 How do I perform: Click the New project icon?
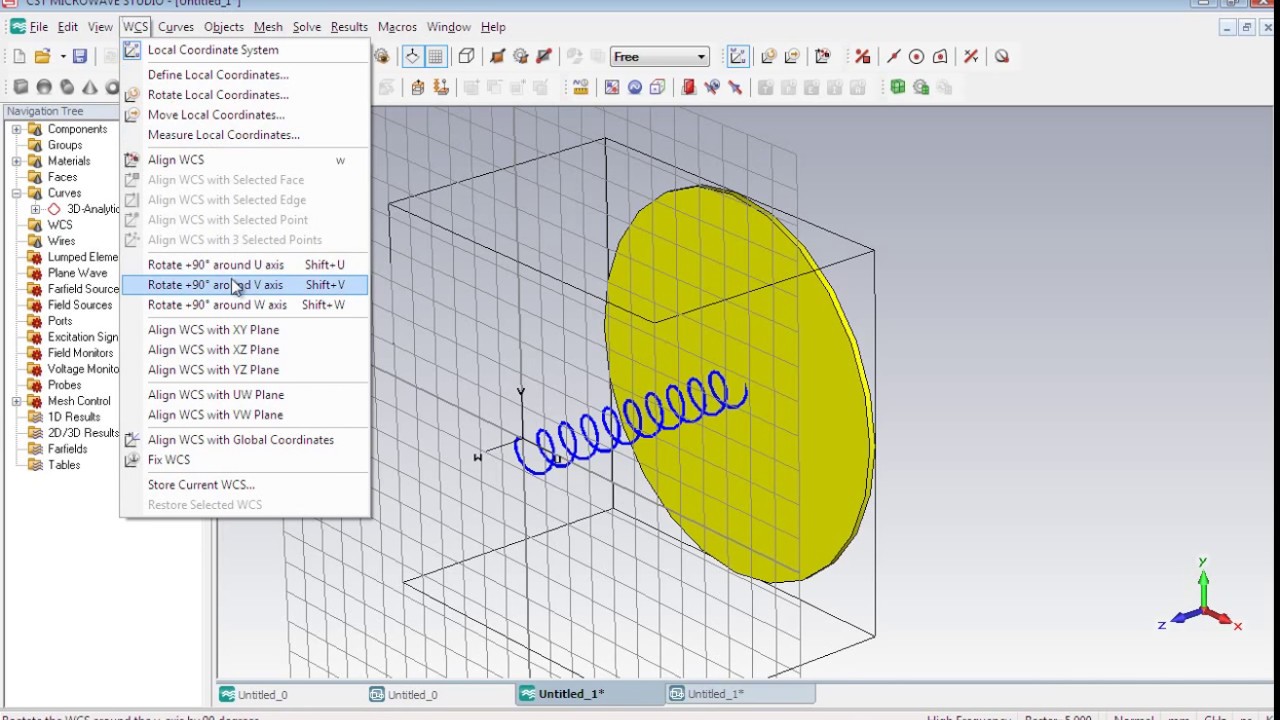coord(19,57)
